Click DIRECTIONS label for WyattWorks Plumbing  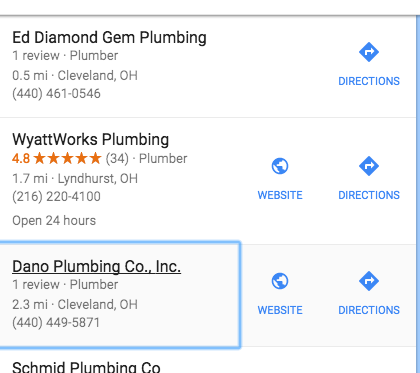tap(369, 195)
